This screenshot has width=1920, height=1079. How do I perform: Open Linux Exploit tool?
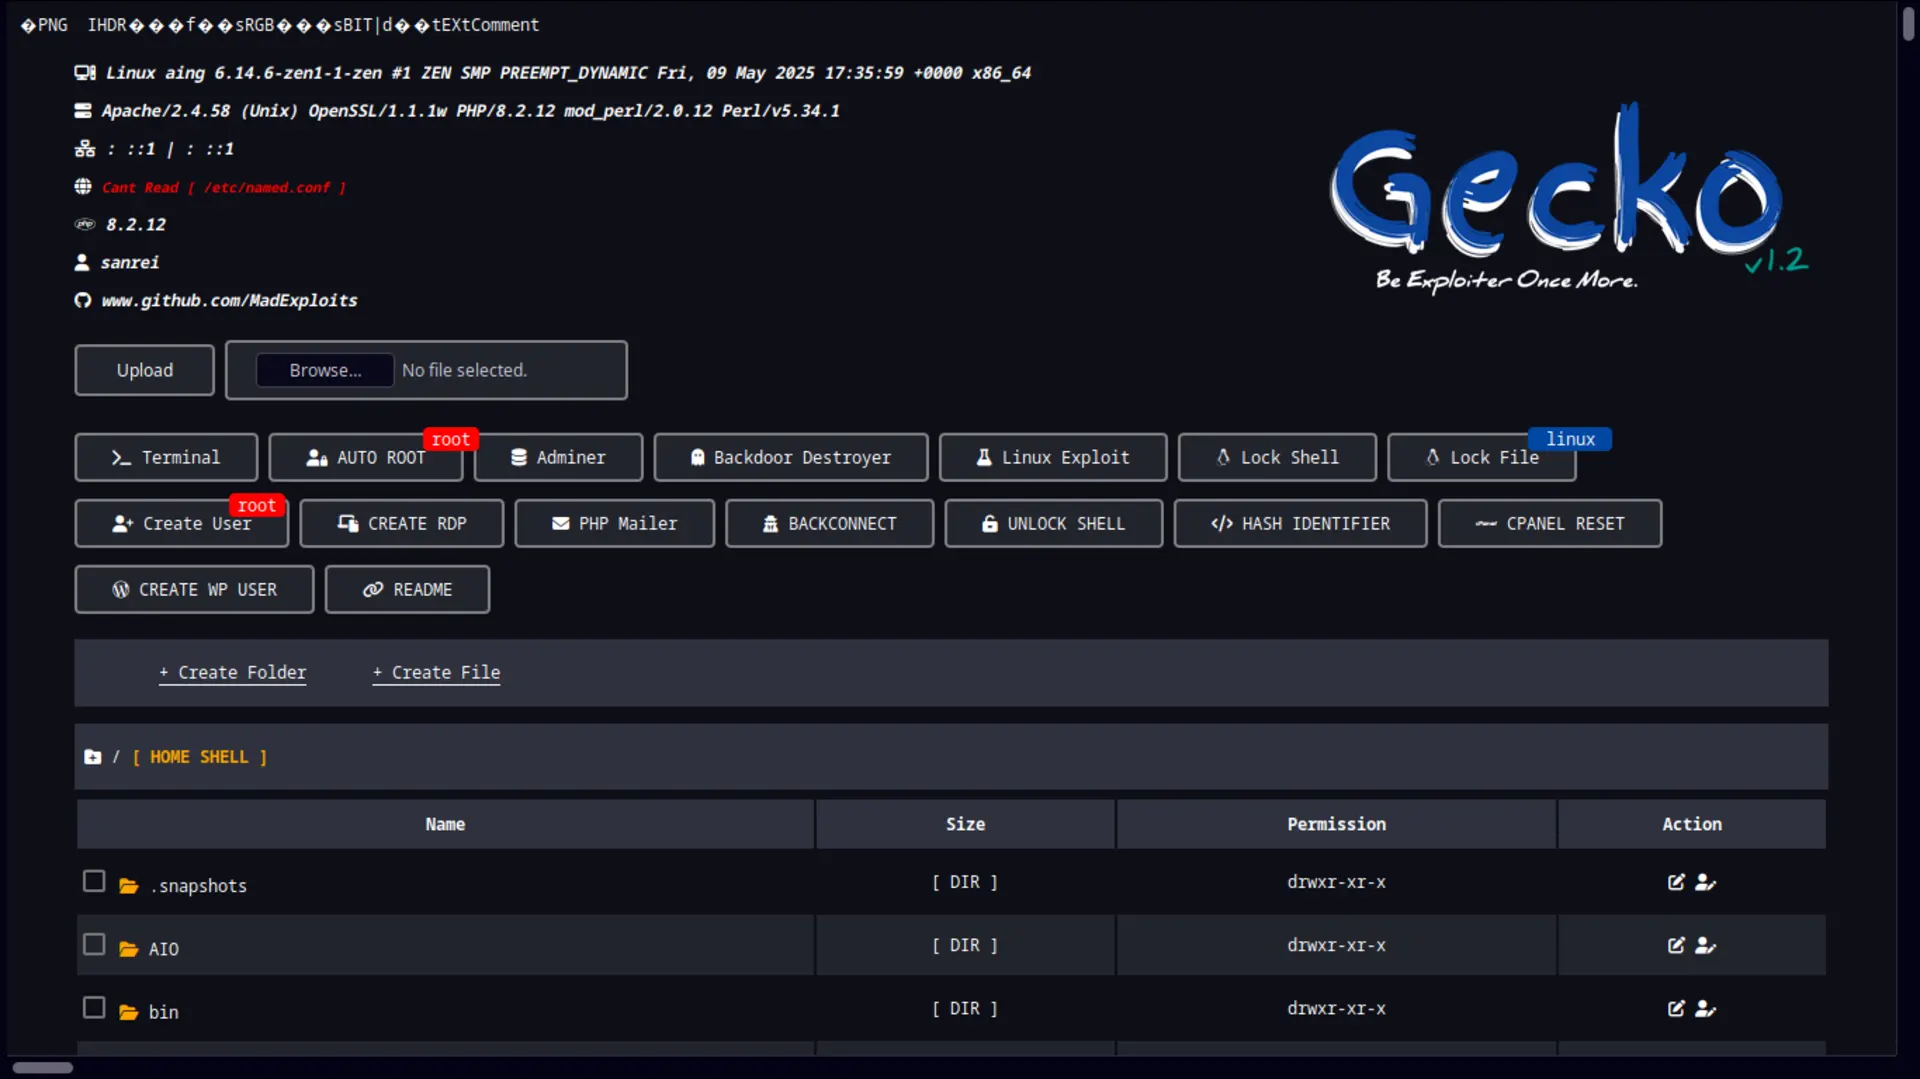[1053, 457]
